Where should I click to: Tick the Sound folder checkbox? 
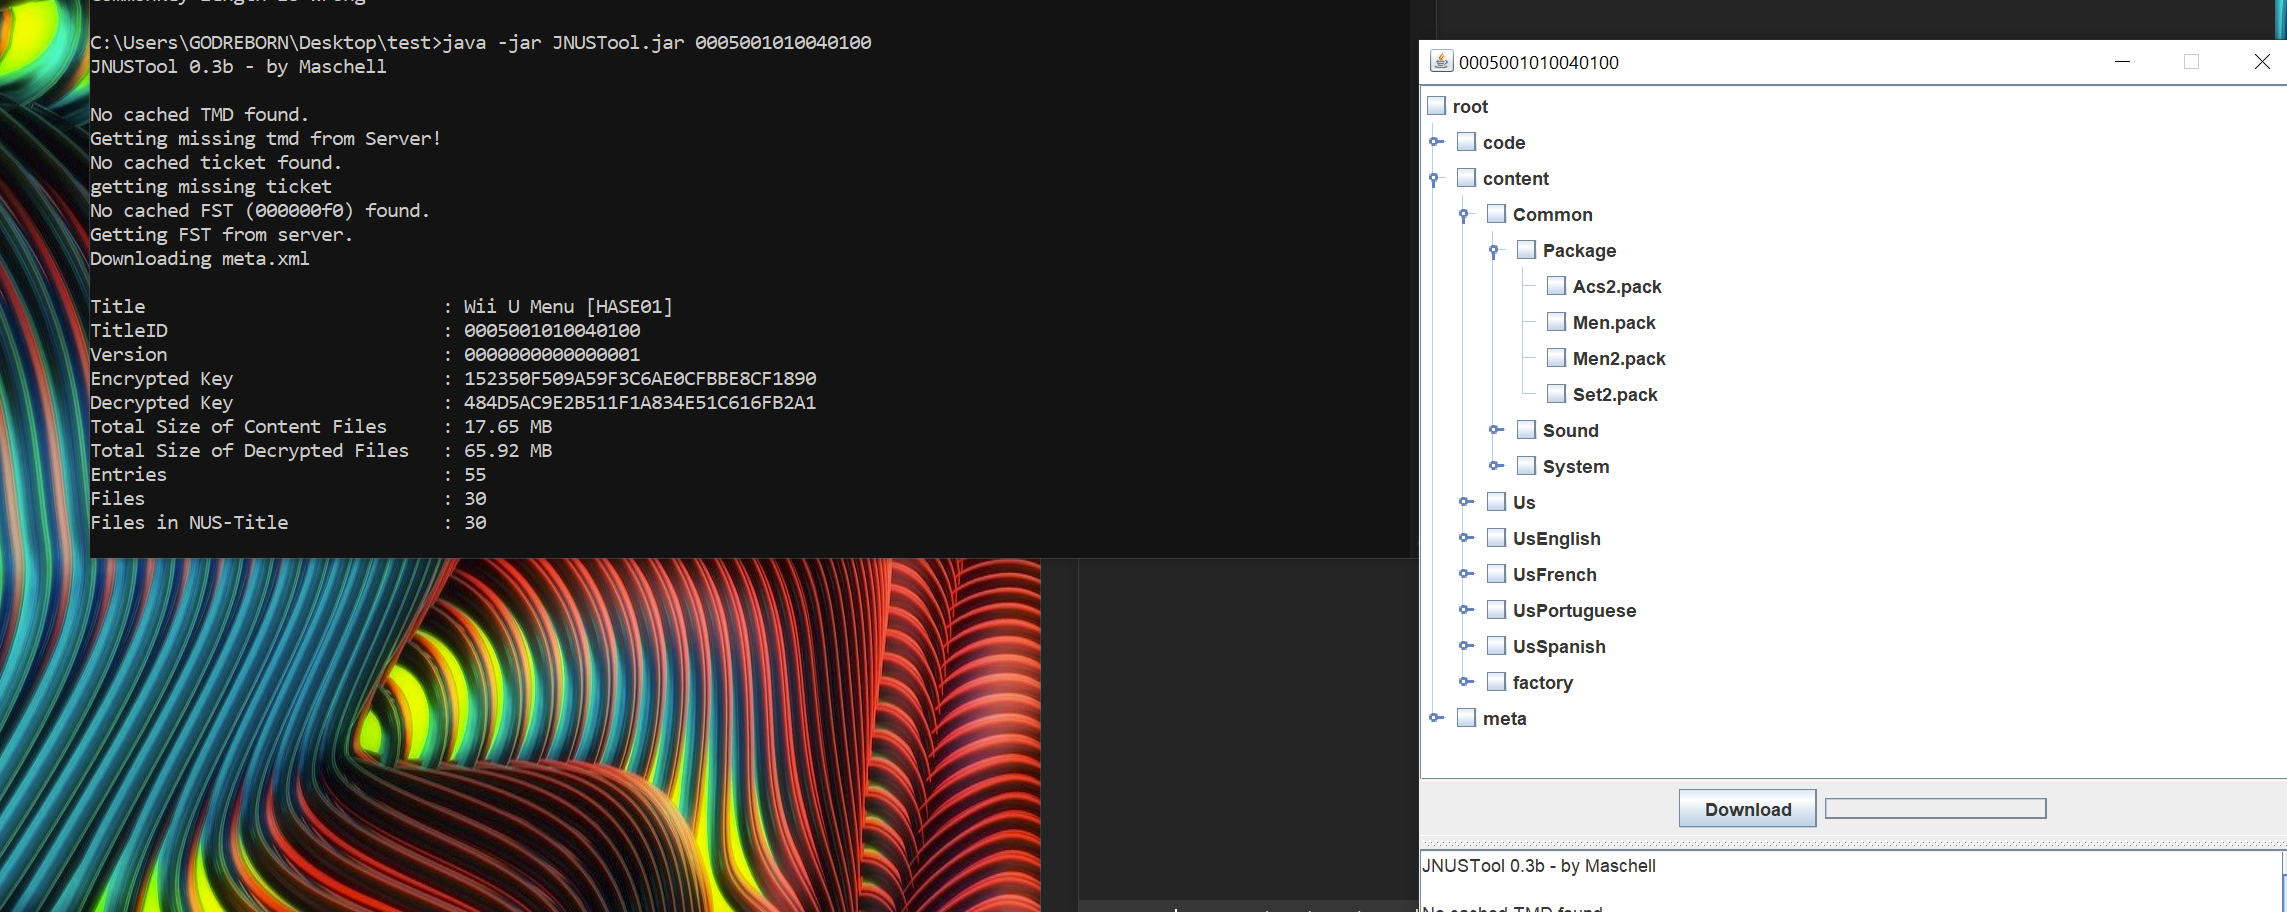1527,430
